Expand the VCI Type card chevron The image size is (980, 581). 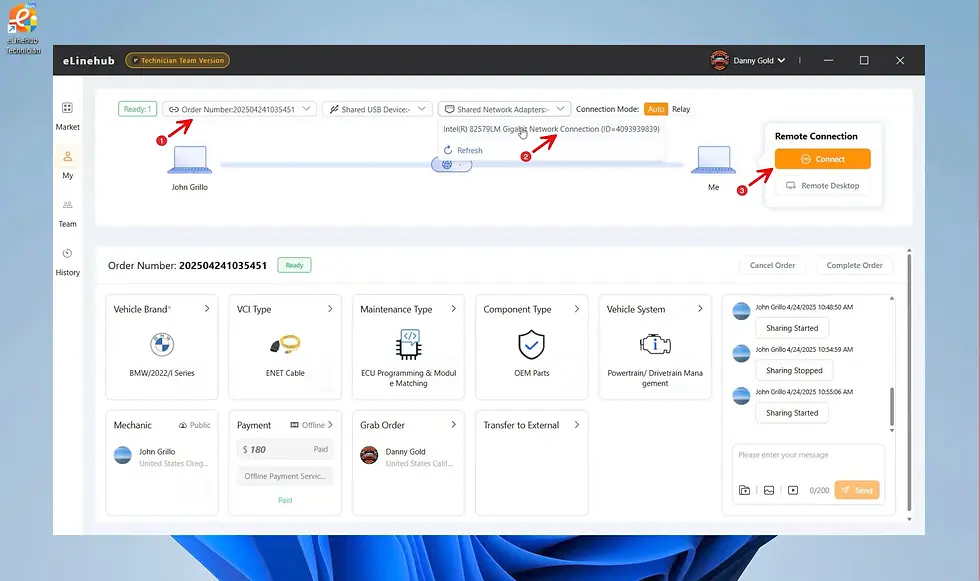click(x=330, y=309)
